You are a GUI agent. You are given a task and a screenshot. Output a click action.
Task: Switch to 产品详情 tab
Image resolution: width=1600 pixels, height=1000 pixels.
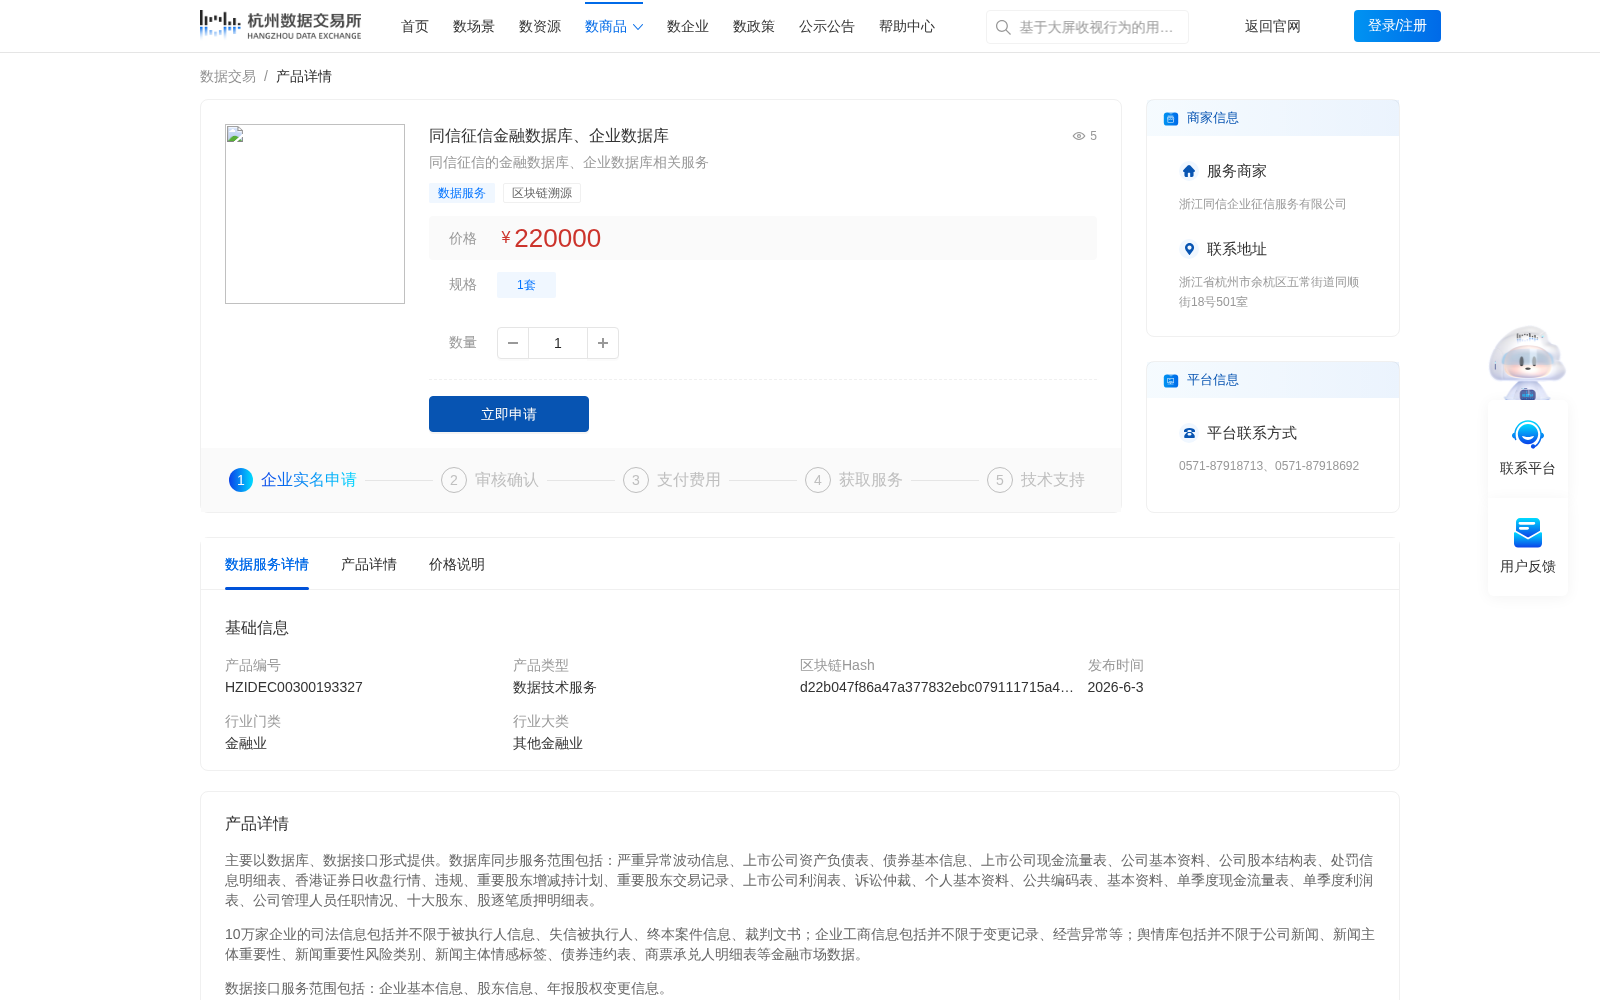(369, 565)
